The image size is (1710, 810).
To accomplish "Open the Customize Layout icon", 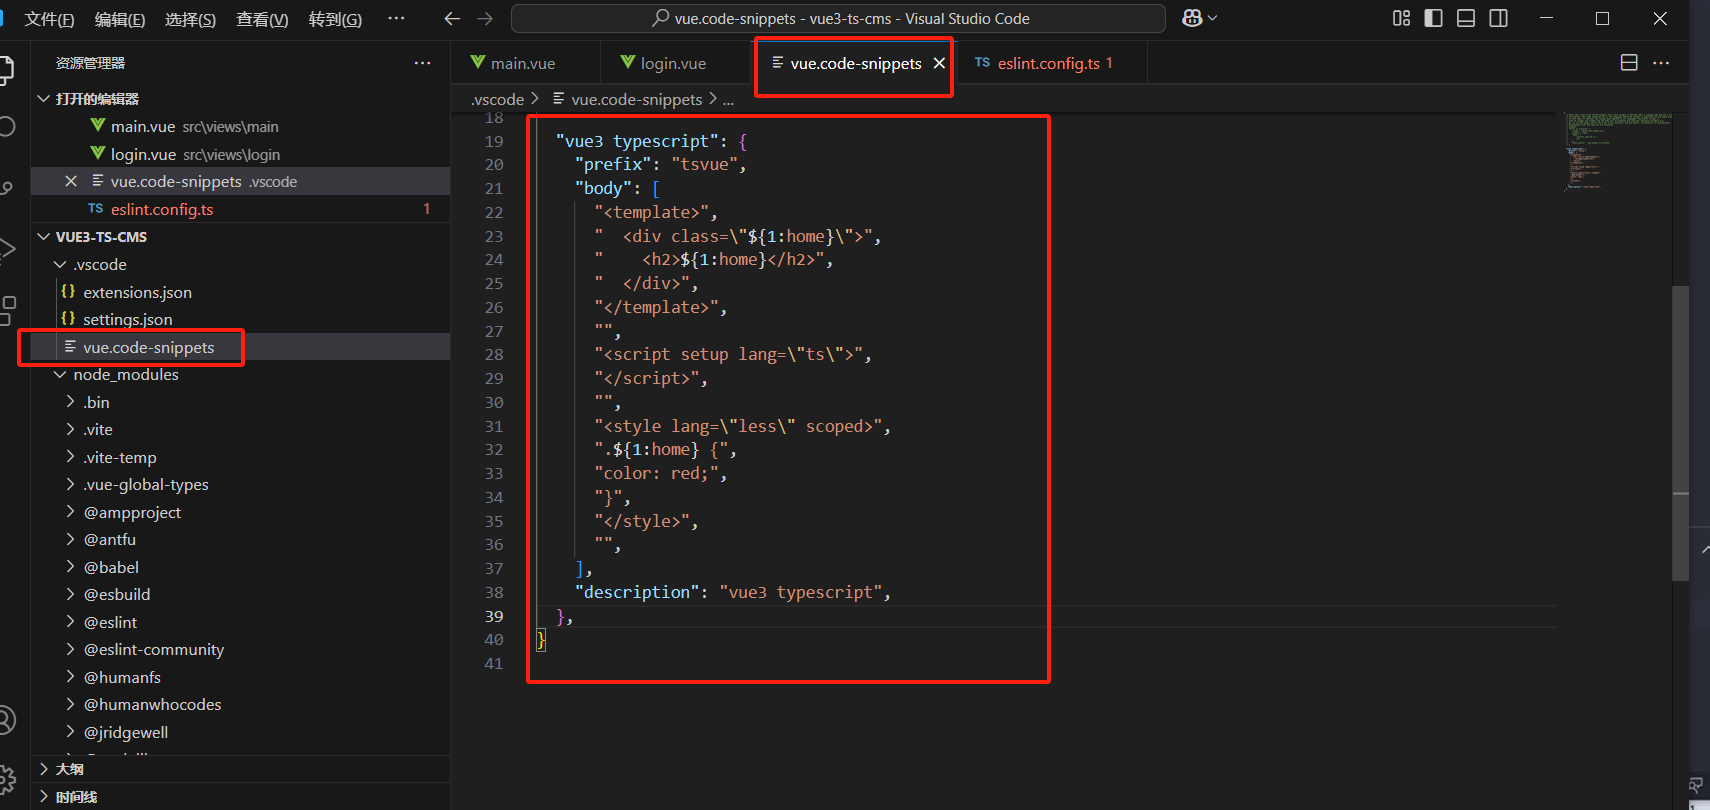I will 1401,18.
